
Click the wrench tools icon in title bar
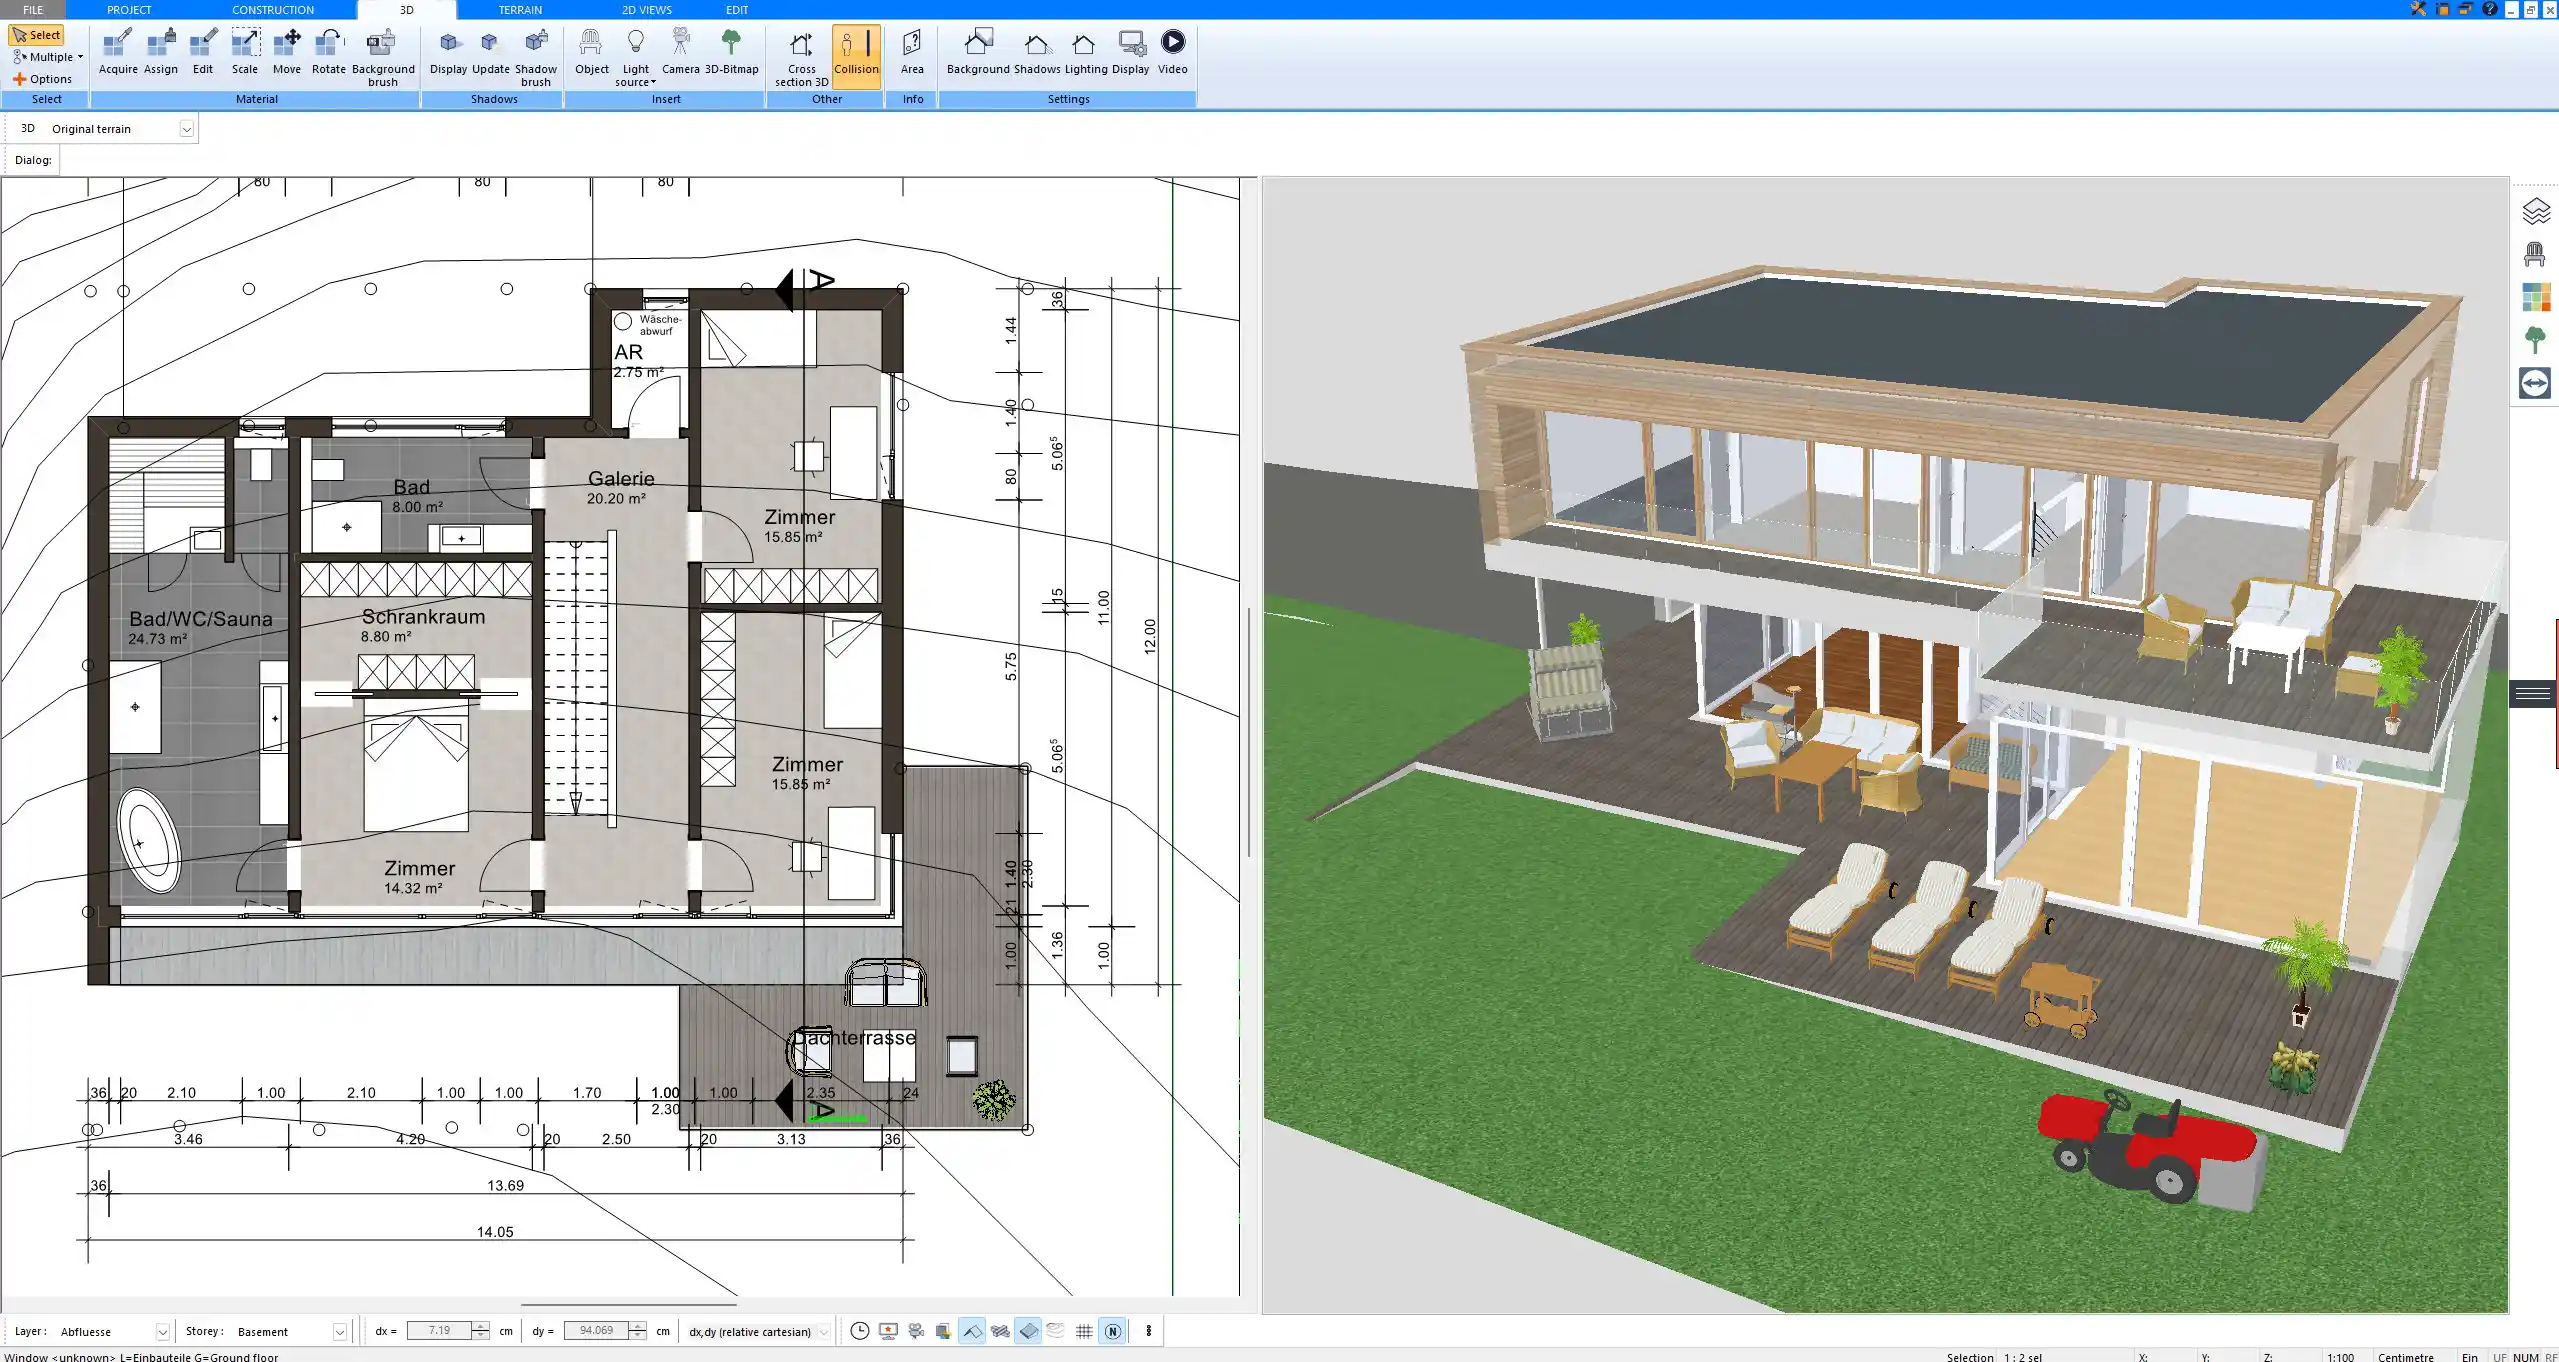(2418, 9)
